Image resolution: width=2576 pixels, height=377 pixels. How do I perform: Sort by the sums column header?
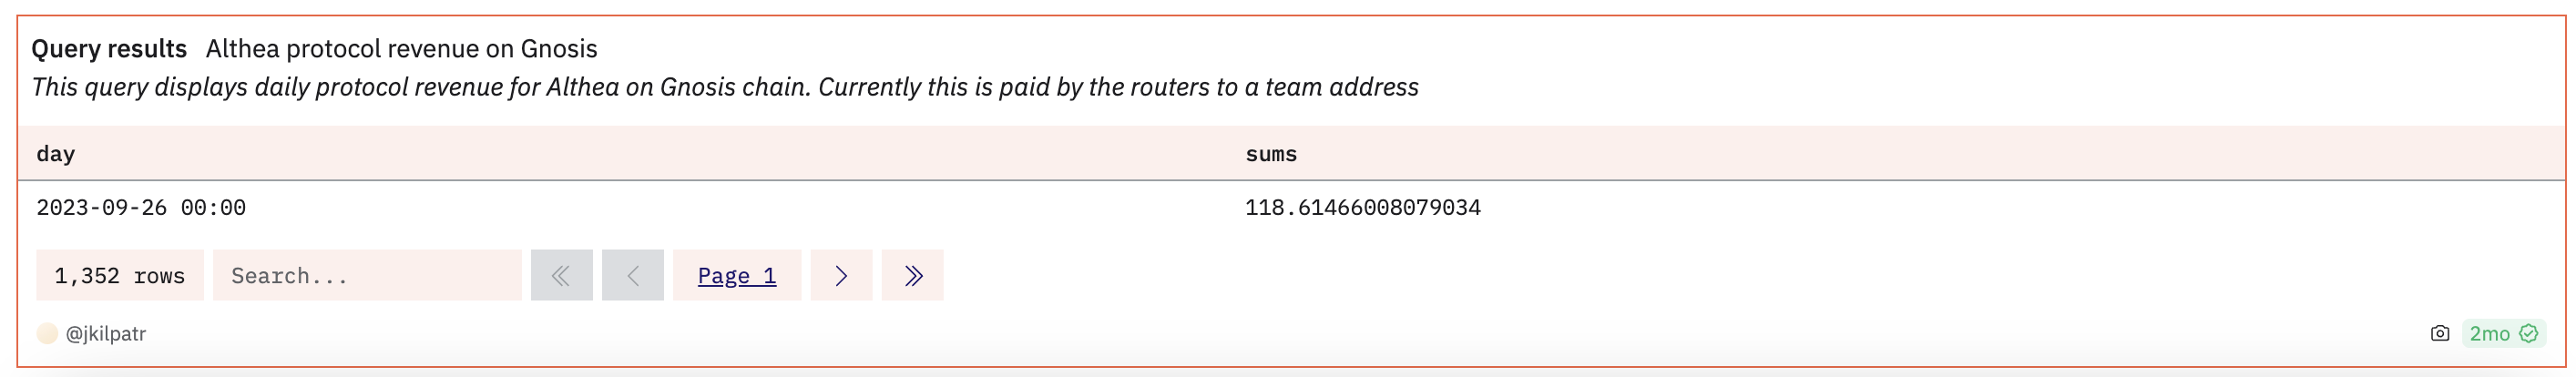tap(1271, 154)
